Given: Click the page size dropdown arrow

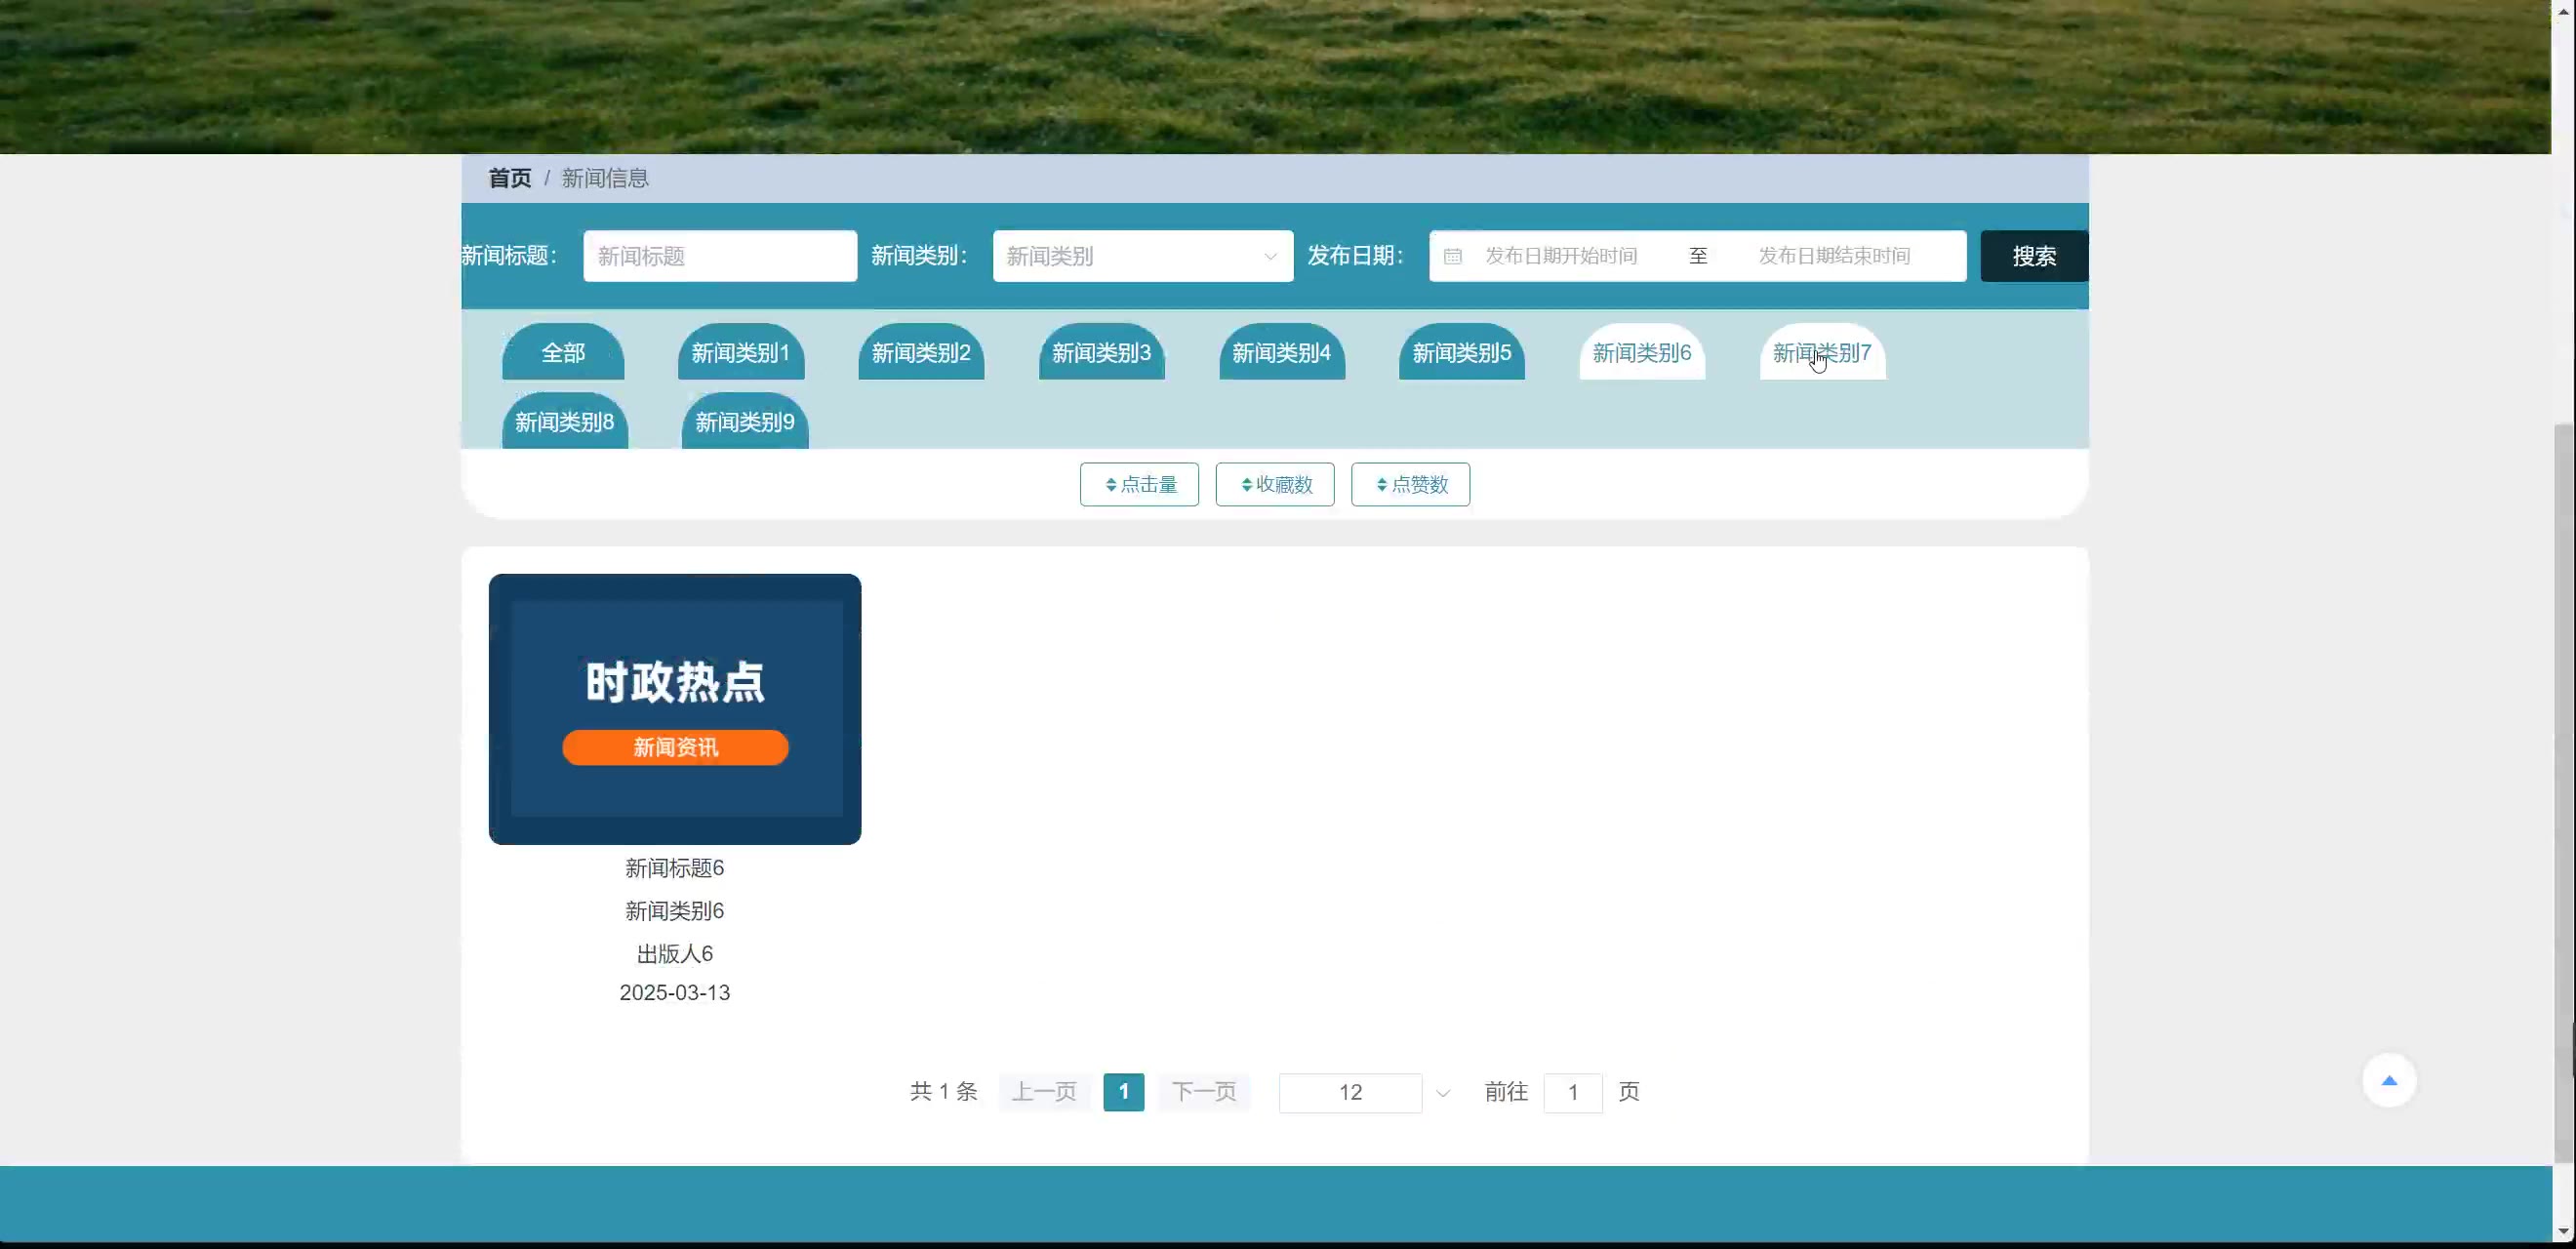Looking at the screenshot, I should click(1442, 1093).
